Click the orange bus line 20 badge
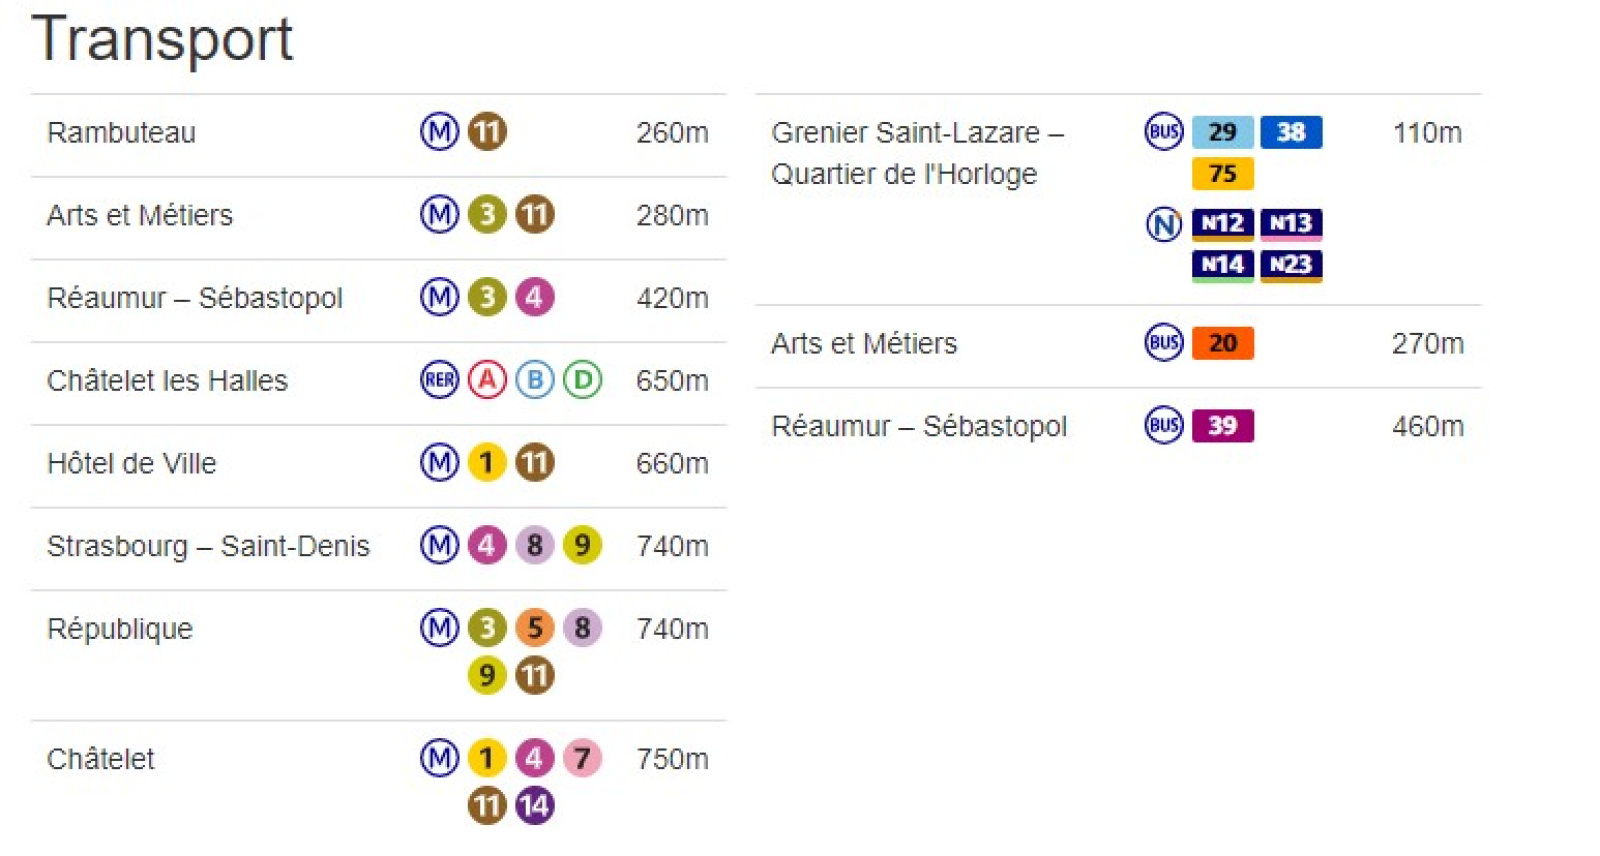Viewport: 1600px width, 856px height. click(x=1222, y=343)
